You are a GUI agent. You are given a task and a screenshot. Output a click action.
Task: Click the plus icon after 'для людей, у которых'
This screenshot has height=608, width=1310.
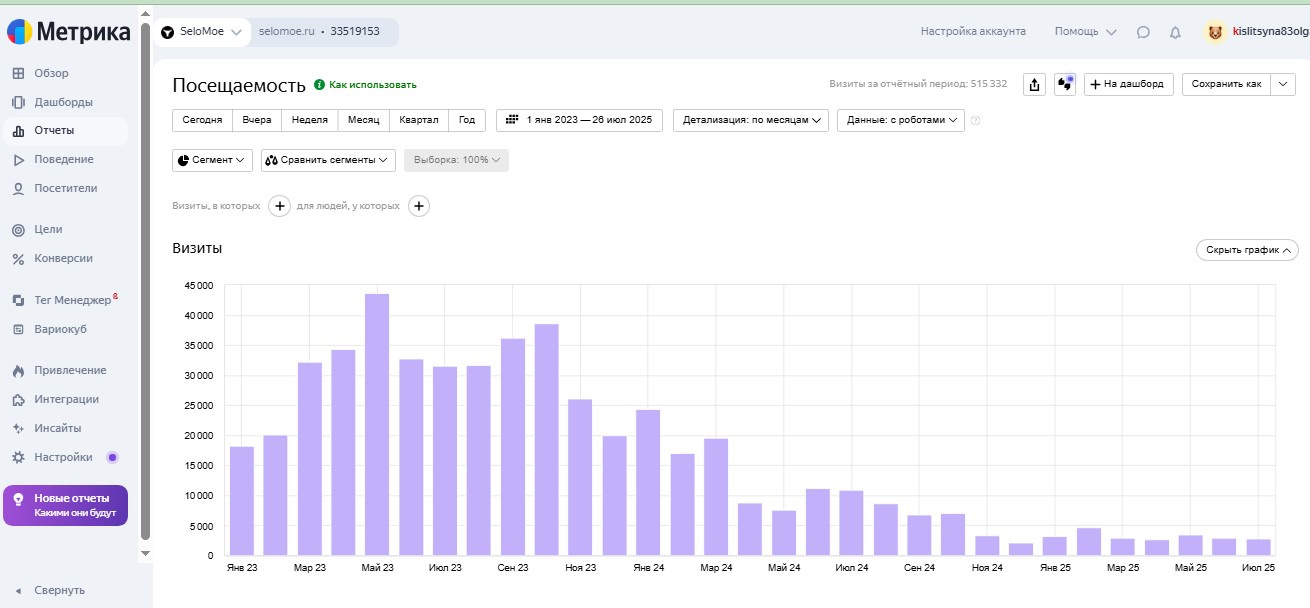[419, 206]
